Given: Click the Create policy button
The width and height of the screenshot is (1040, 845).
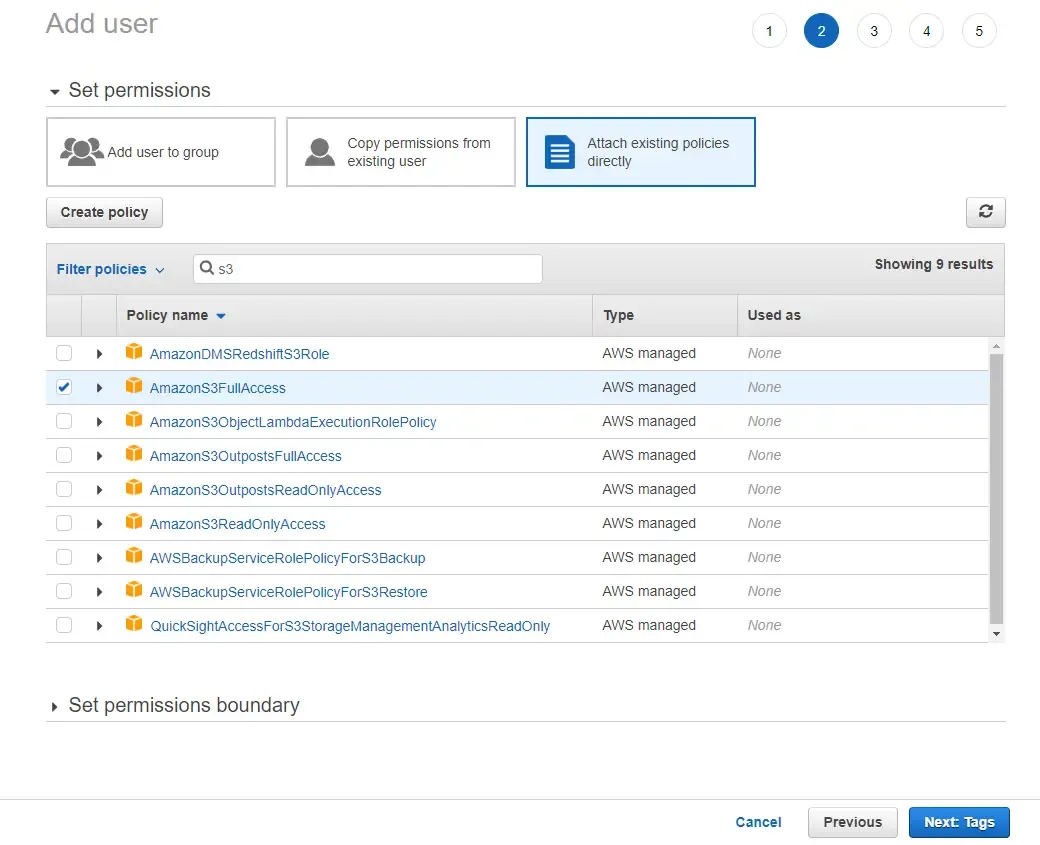Looking at the screenshot, I should 104,212.
